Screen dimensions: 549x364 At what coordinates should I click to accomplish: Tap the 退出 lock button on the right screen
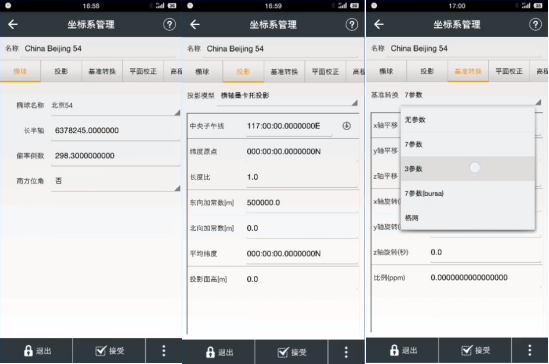[x=403, y=350]
